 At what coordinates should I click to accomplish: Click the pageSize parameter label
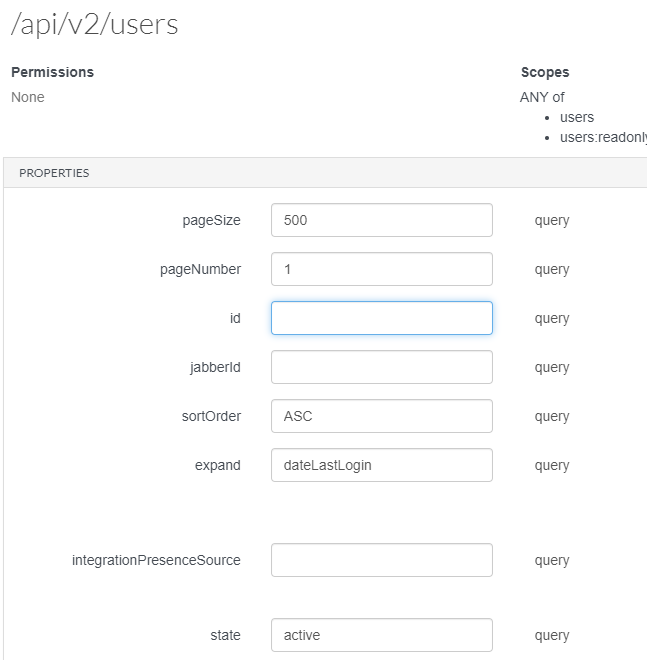coord(212,220)
